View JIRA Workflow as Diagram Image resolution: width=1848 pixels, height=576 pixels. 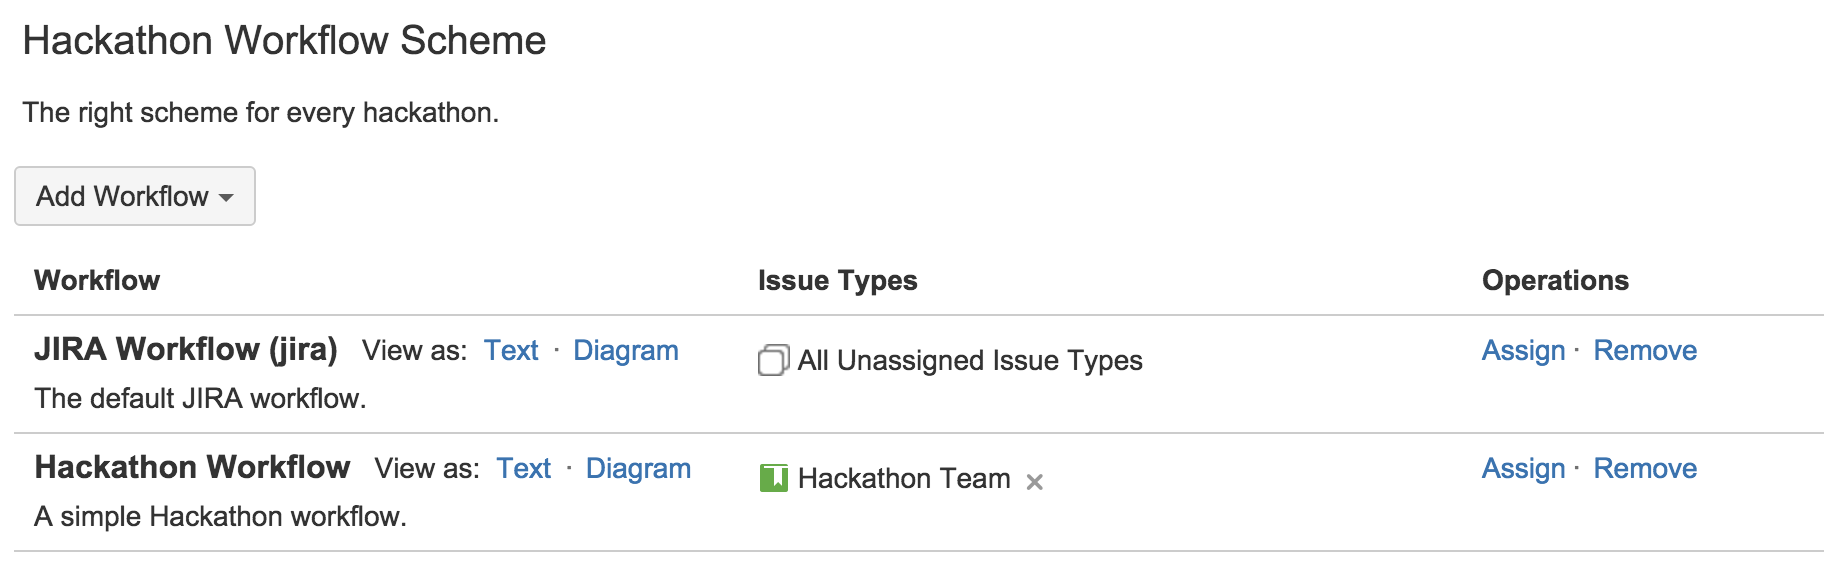click(x=625, y=350)
